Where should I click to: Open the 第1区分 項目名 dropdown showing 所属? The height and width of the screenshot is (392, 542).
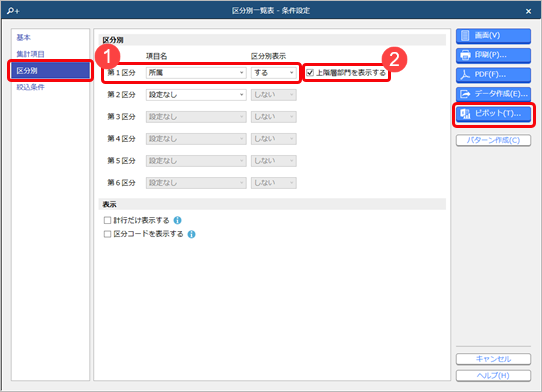(196, 73)
